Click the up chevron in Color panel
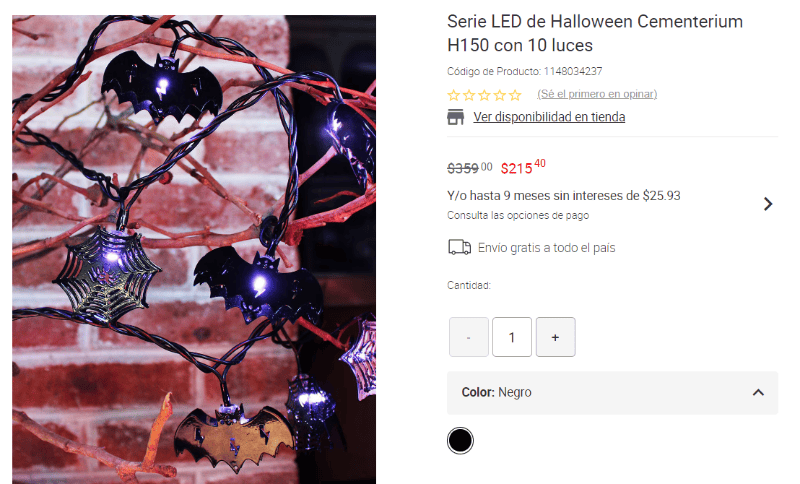Viewport: 800px width, 484px height. (758, 392)
